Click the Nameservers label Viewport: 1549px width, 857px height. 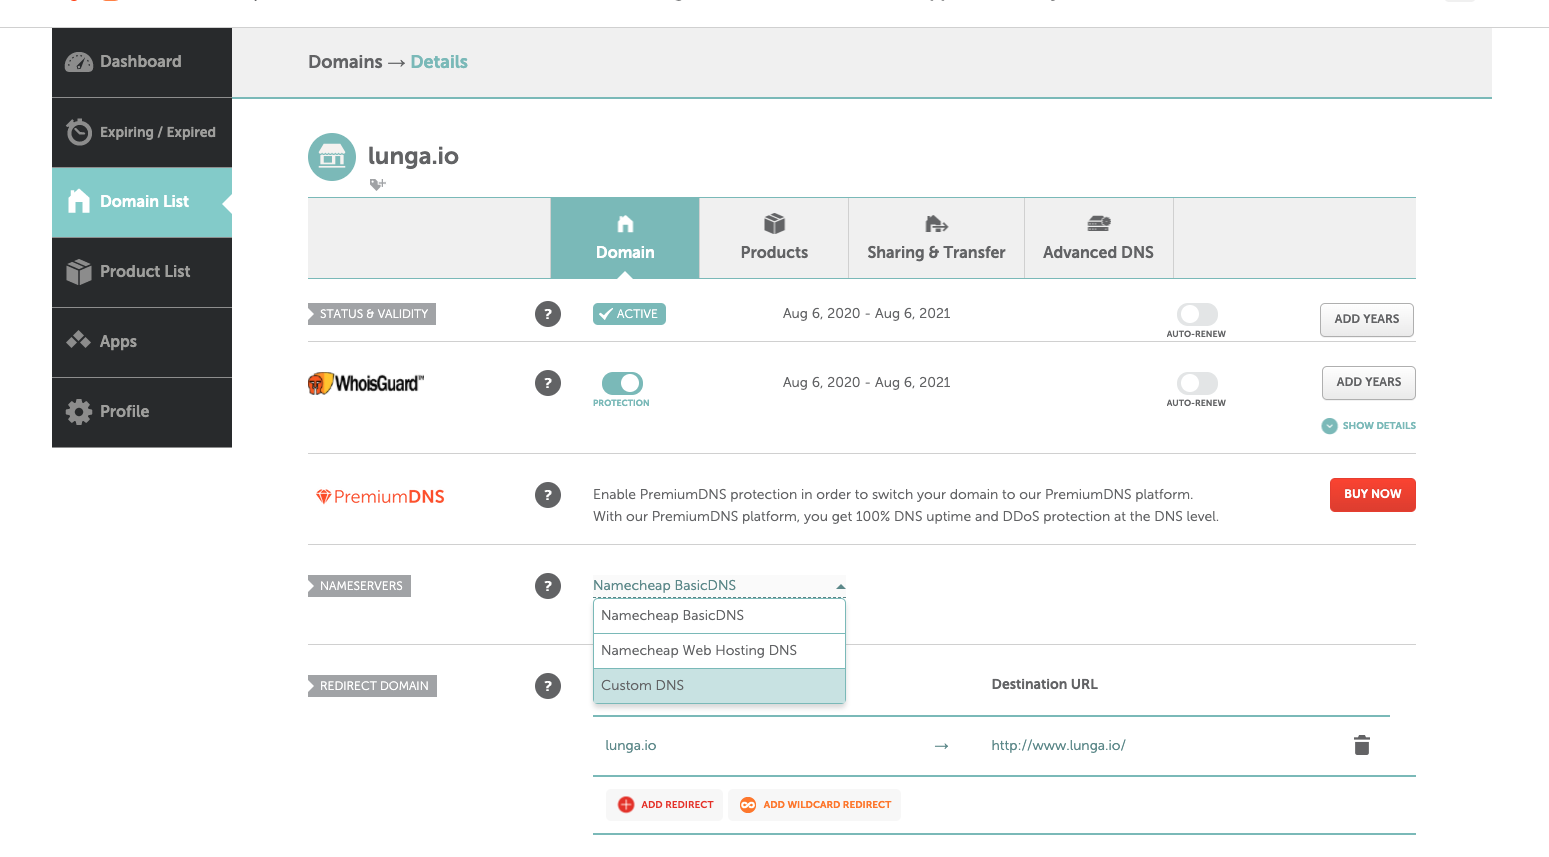tap(360, 586)
